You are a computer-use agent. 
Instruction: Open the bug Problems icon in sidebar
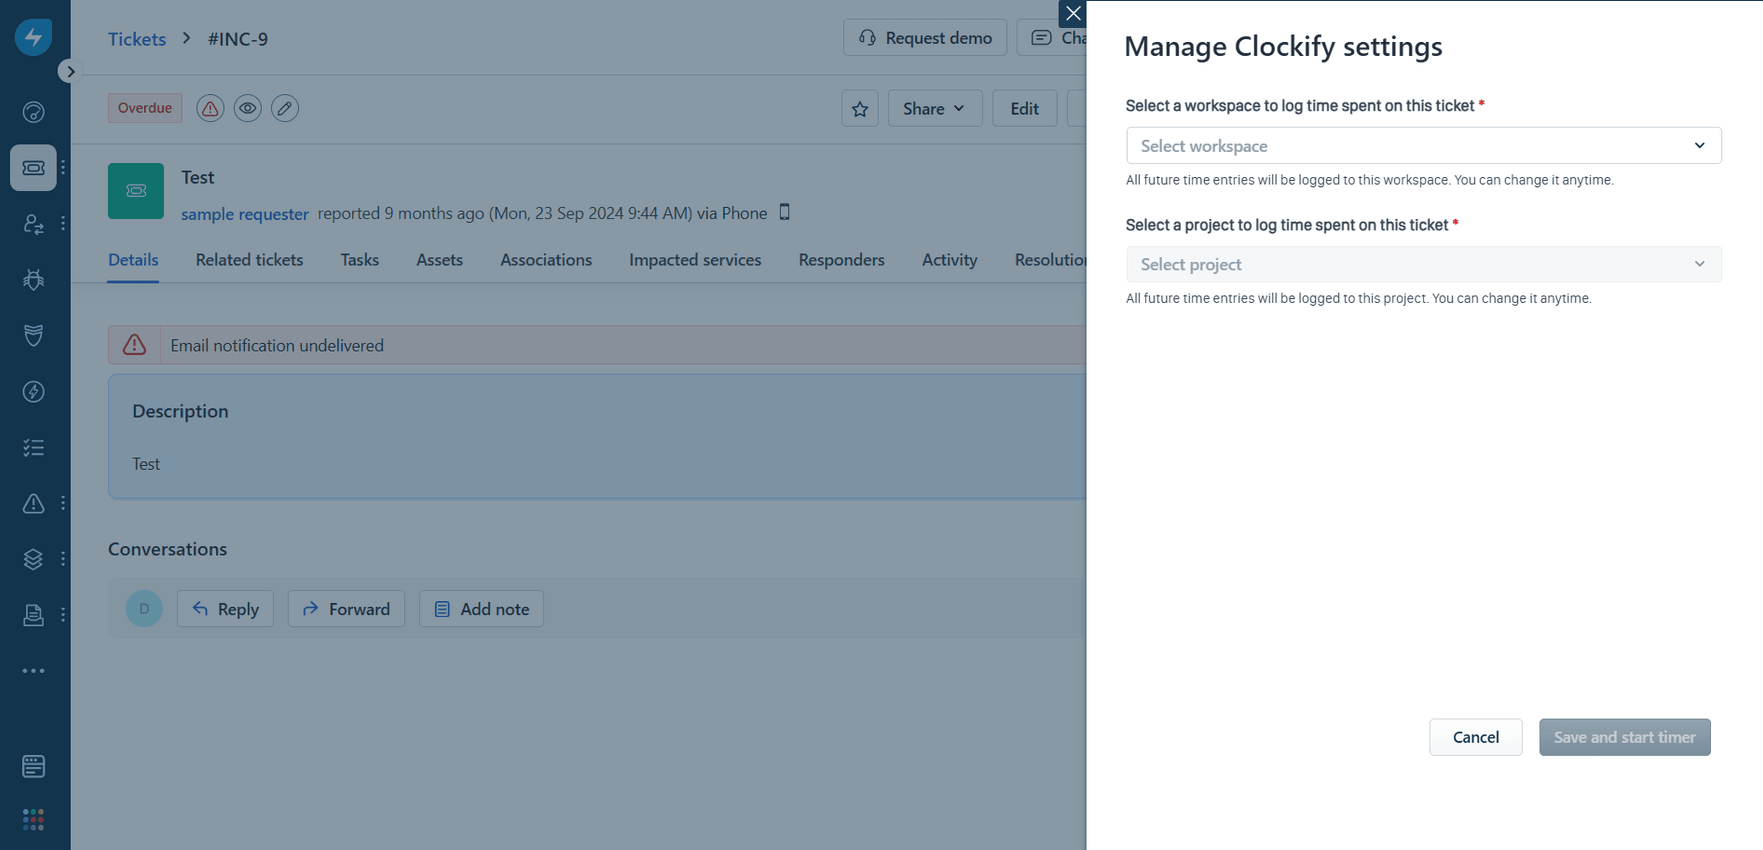pyautogui.click(x=34, y=280)
